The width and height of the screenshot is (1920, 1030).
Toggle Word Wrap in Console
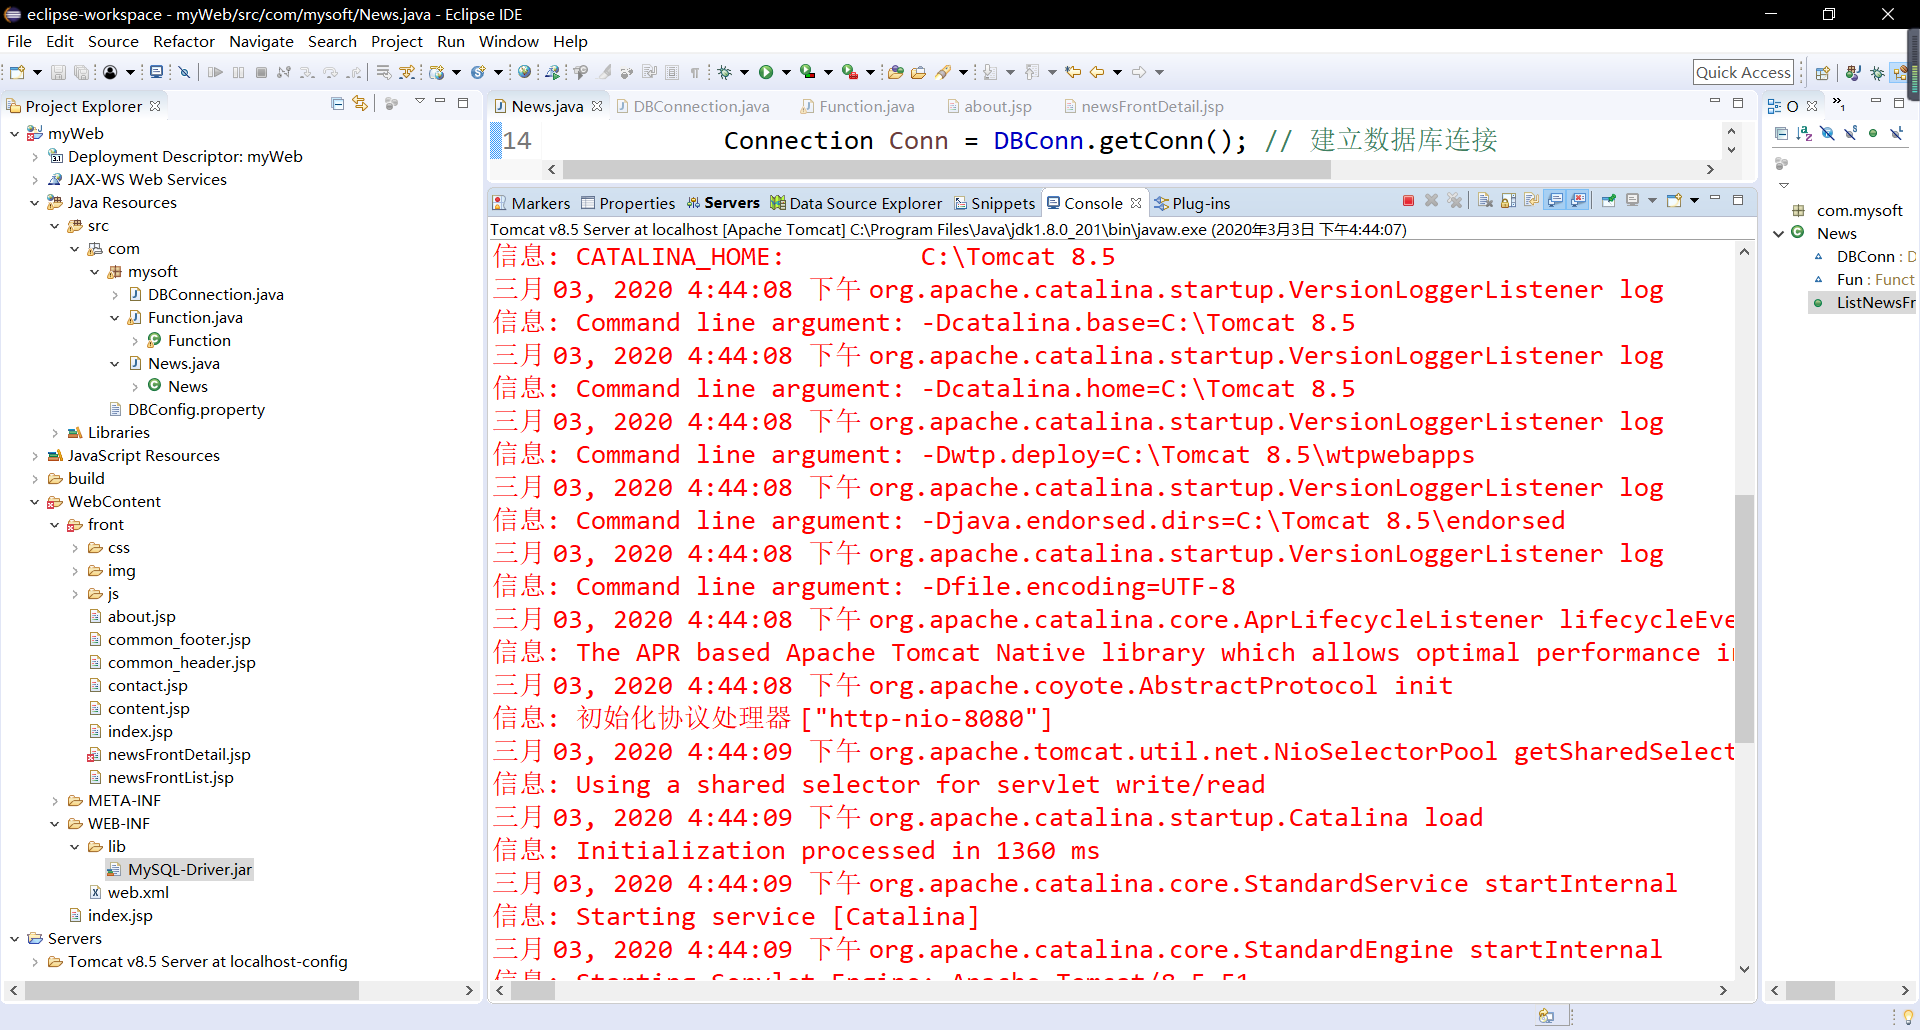pos(1531,200)
